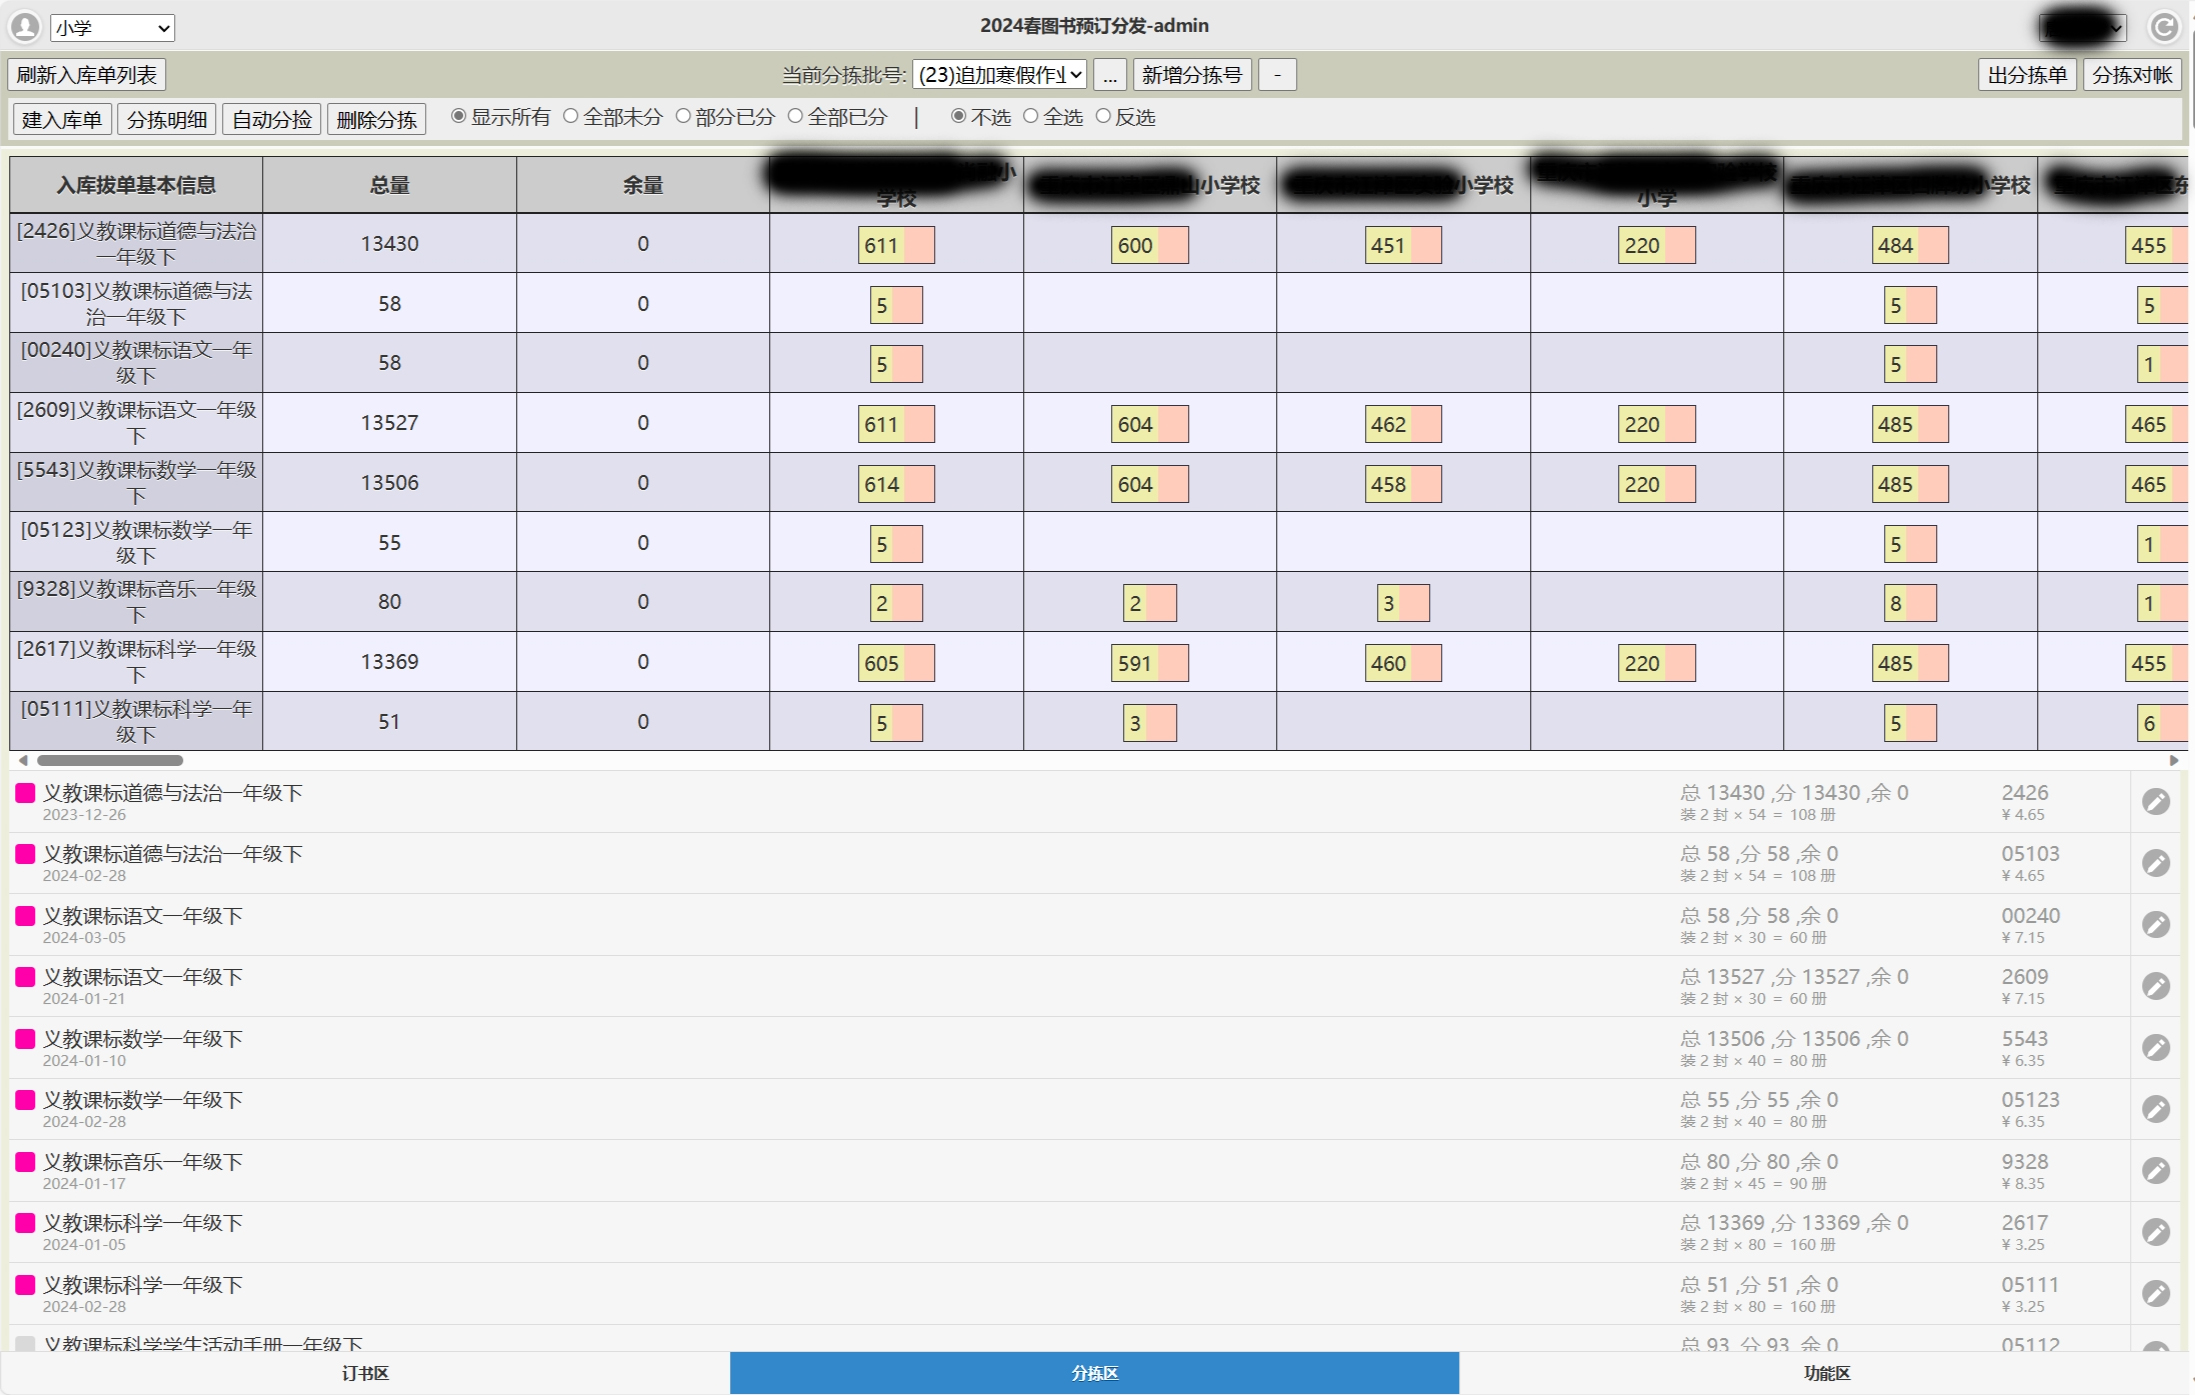Select 全部已分 radio option

click(795, 116)
